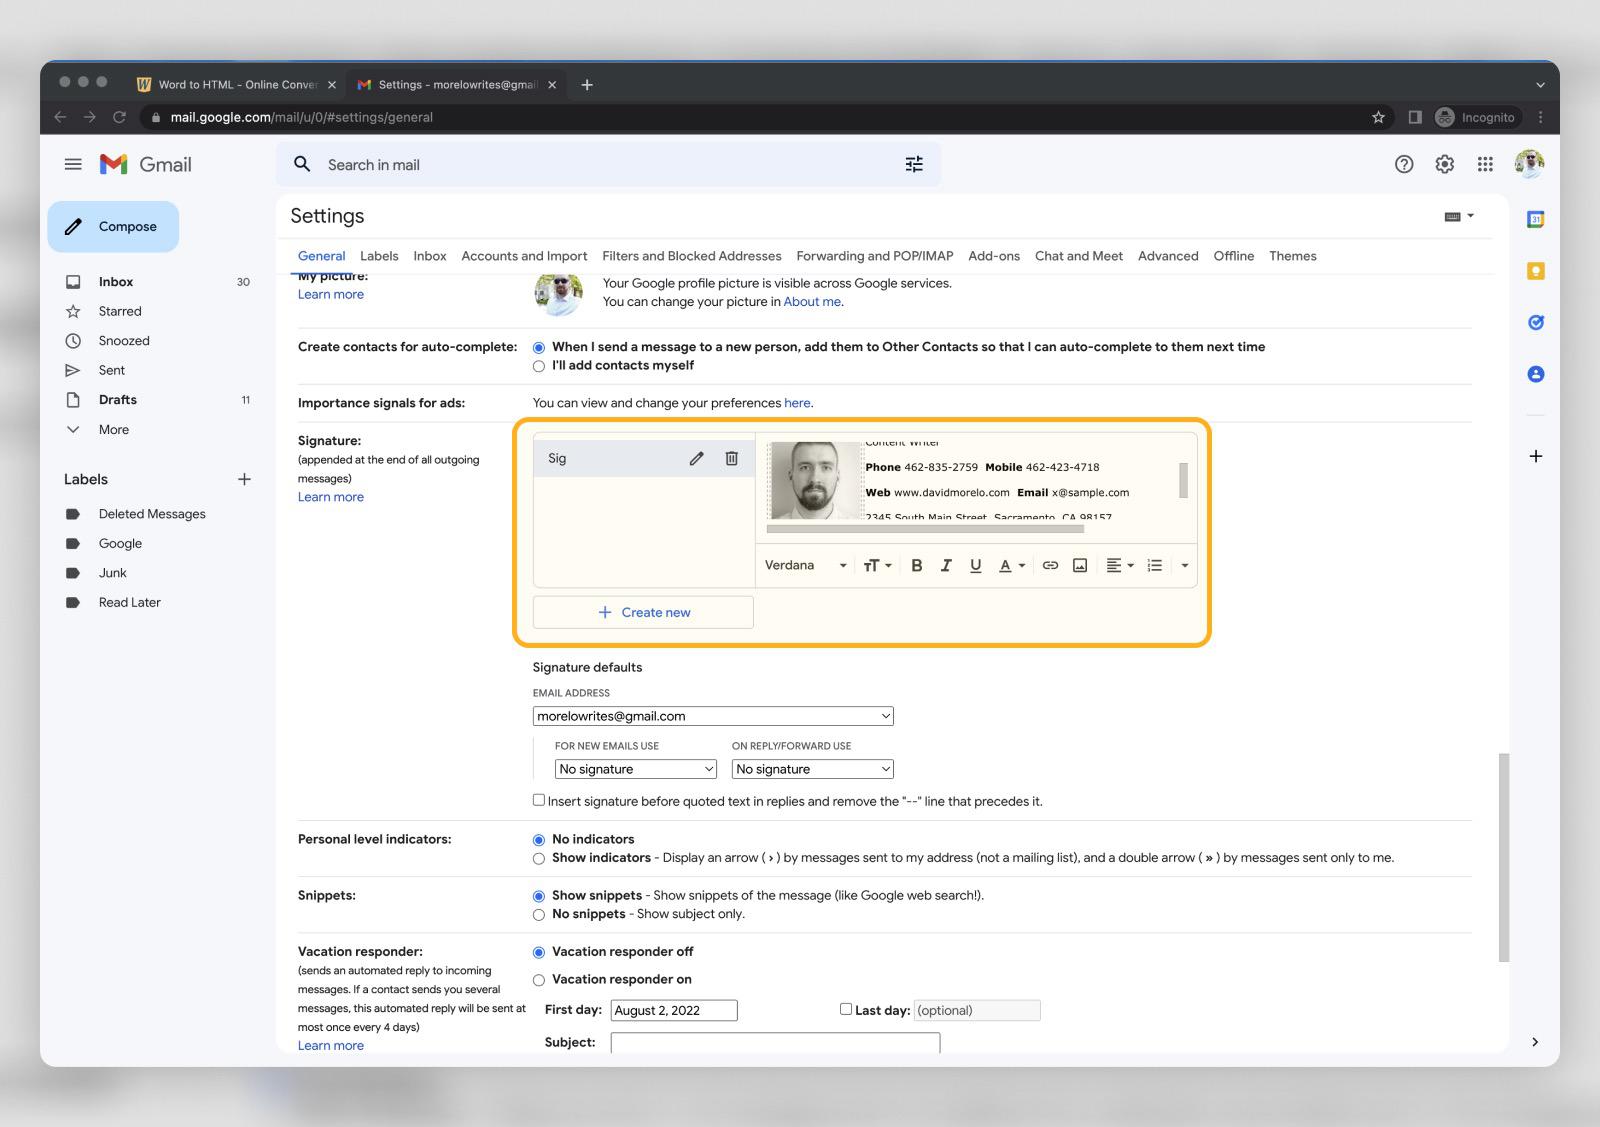Create a new signature
Screen dimensions: 1600x1127
pos(643,611)
